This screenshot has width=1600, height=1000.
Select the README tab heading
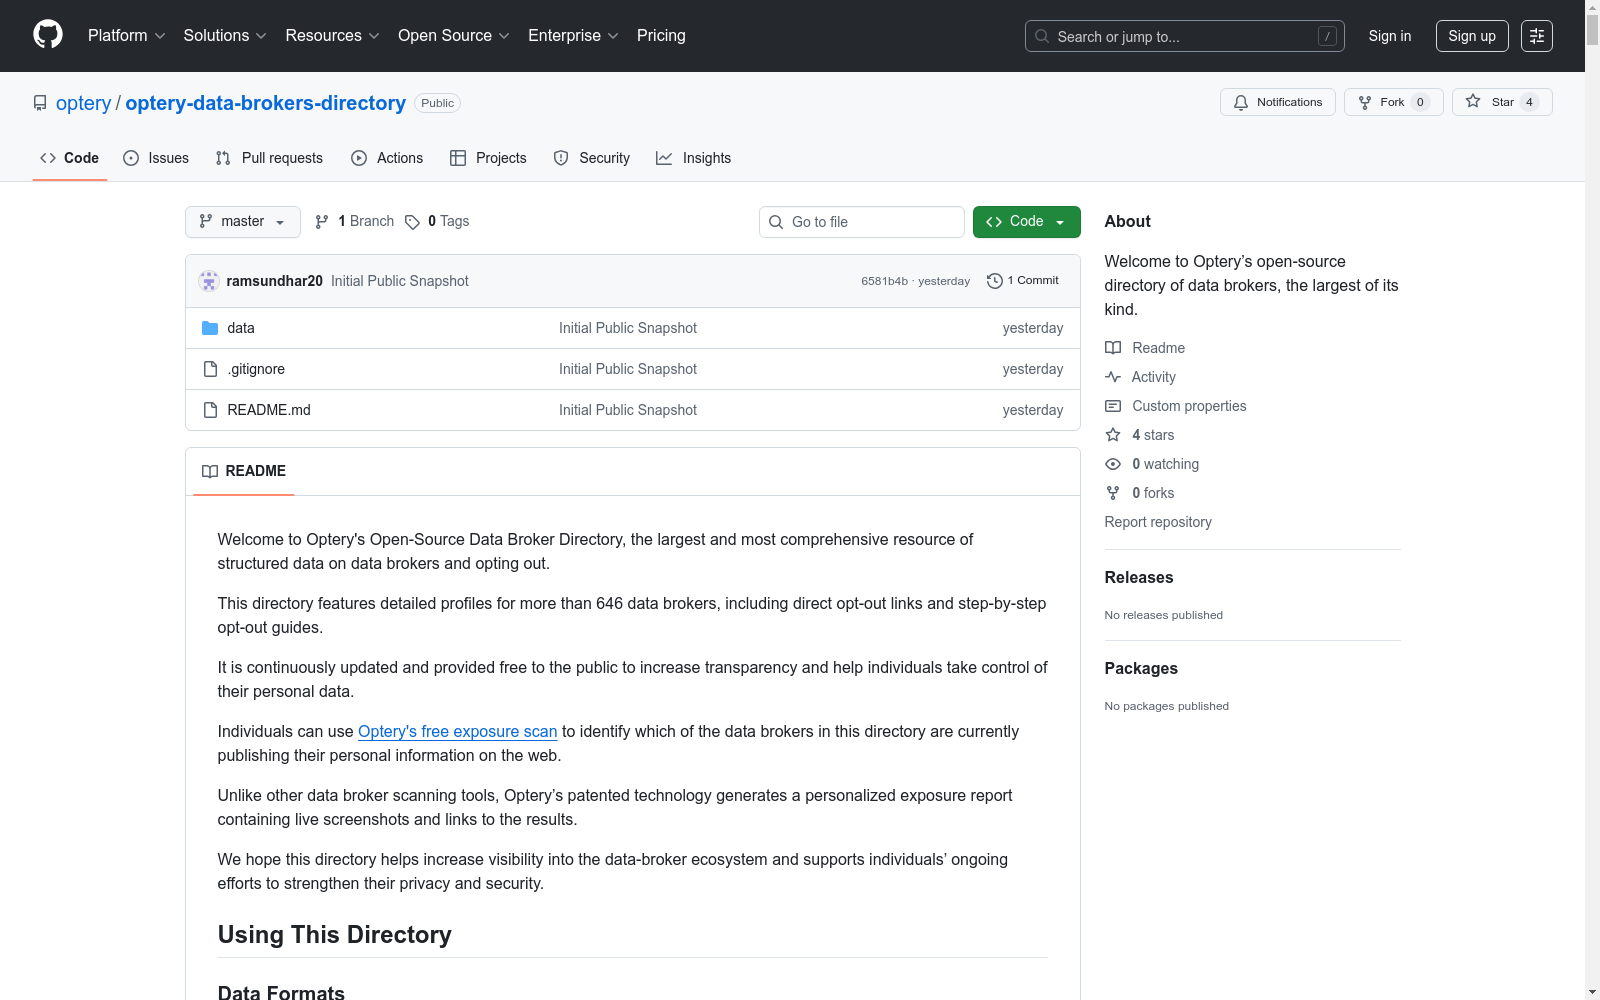(244, 471)
